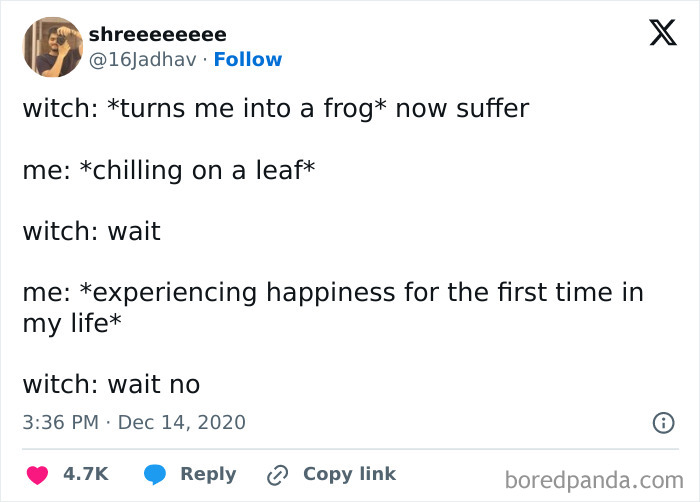The width and height of the screenshot is (700, 502).
Task: Click the final "witch: wait no" line
Action: click(111, 384)
